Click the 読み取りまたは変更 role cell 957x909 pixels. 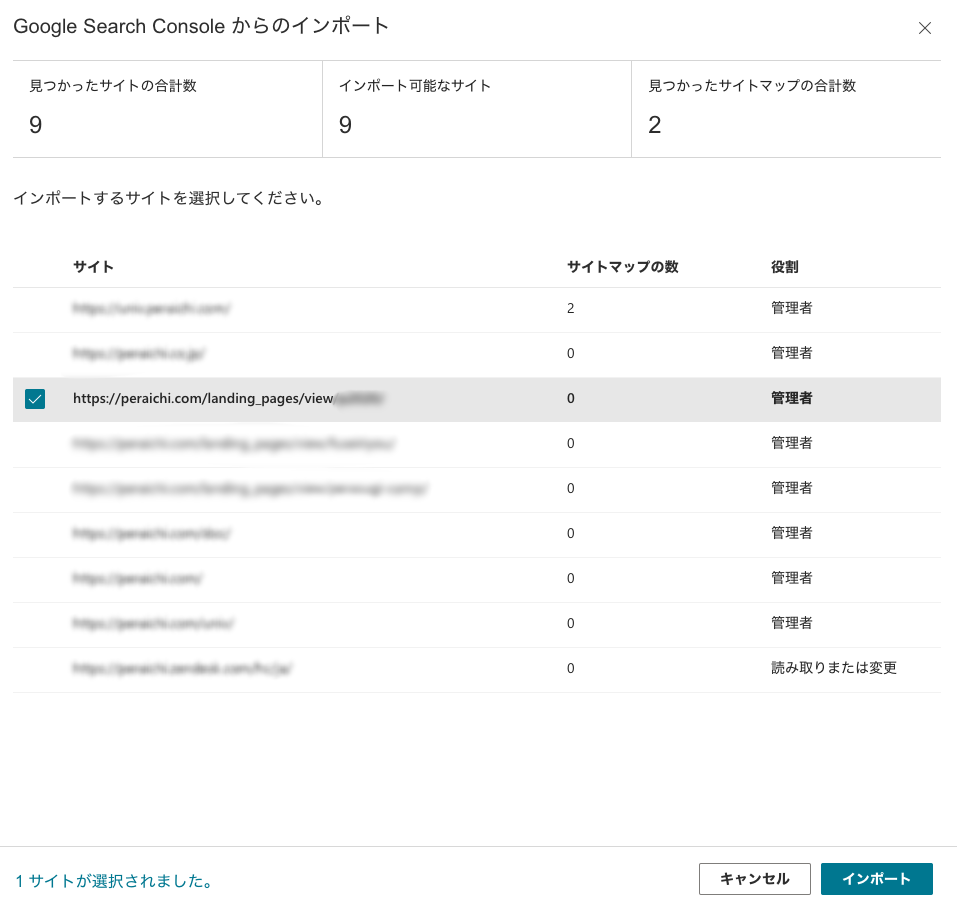point(834,668)
